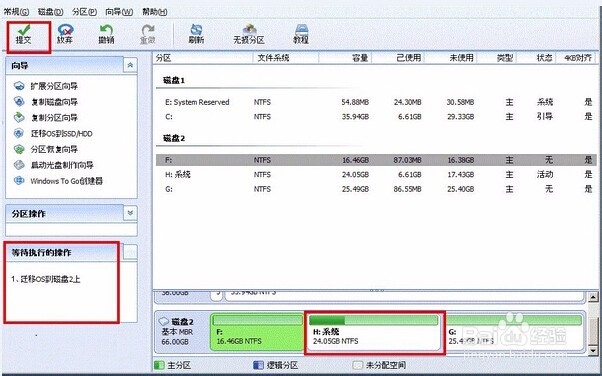Open the 帮助(H) menu
Viewport: 602px width, 376px height.
(x=154, y=12)
